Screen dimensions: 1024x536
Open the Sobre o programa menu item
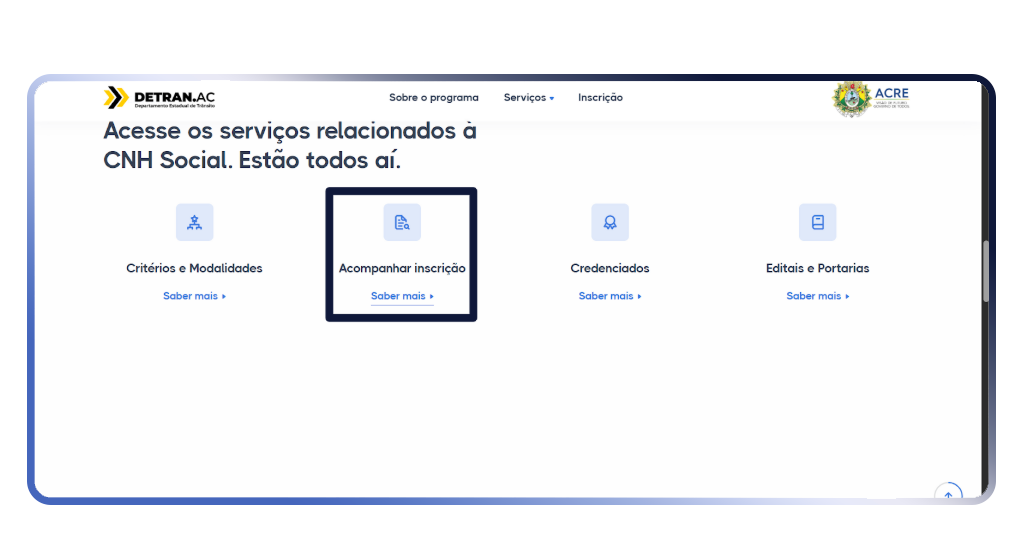pos(434,97)
